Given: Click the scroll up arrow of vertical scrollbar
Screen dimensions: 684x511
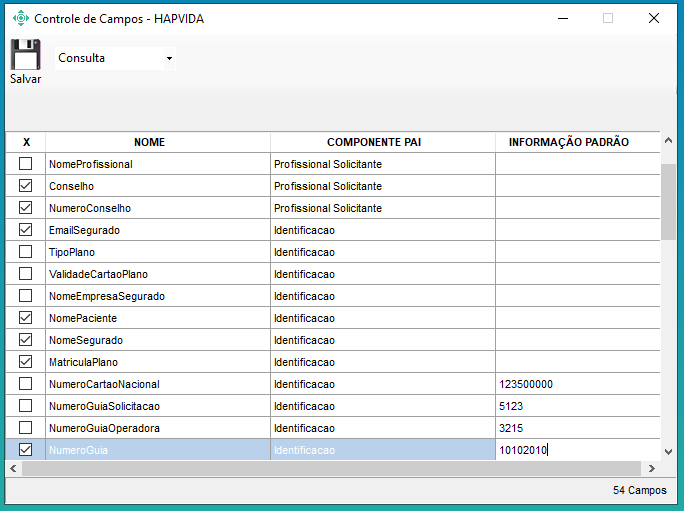Looking at the screenshot, I should (668, 141).
